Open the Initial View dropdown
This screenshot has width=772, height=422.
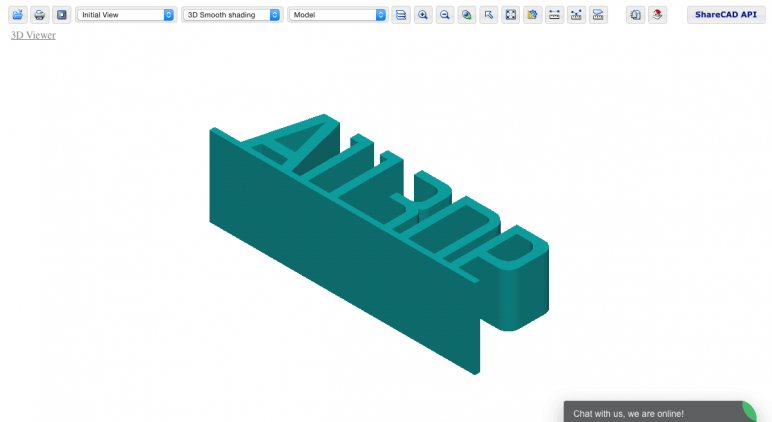tap(126, 15)
